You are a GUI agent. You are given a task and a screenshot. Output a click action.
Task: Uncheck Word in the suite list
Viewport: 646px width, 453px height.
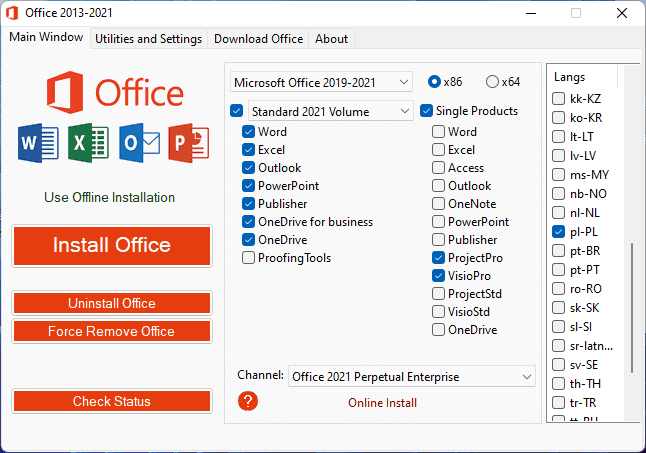(x=248, y=132)
